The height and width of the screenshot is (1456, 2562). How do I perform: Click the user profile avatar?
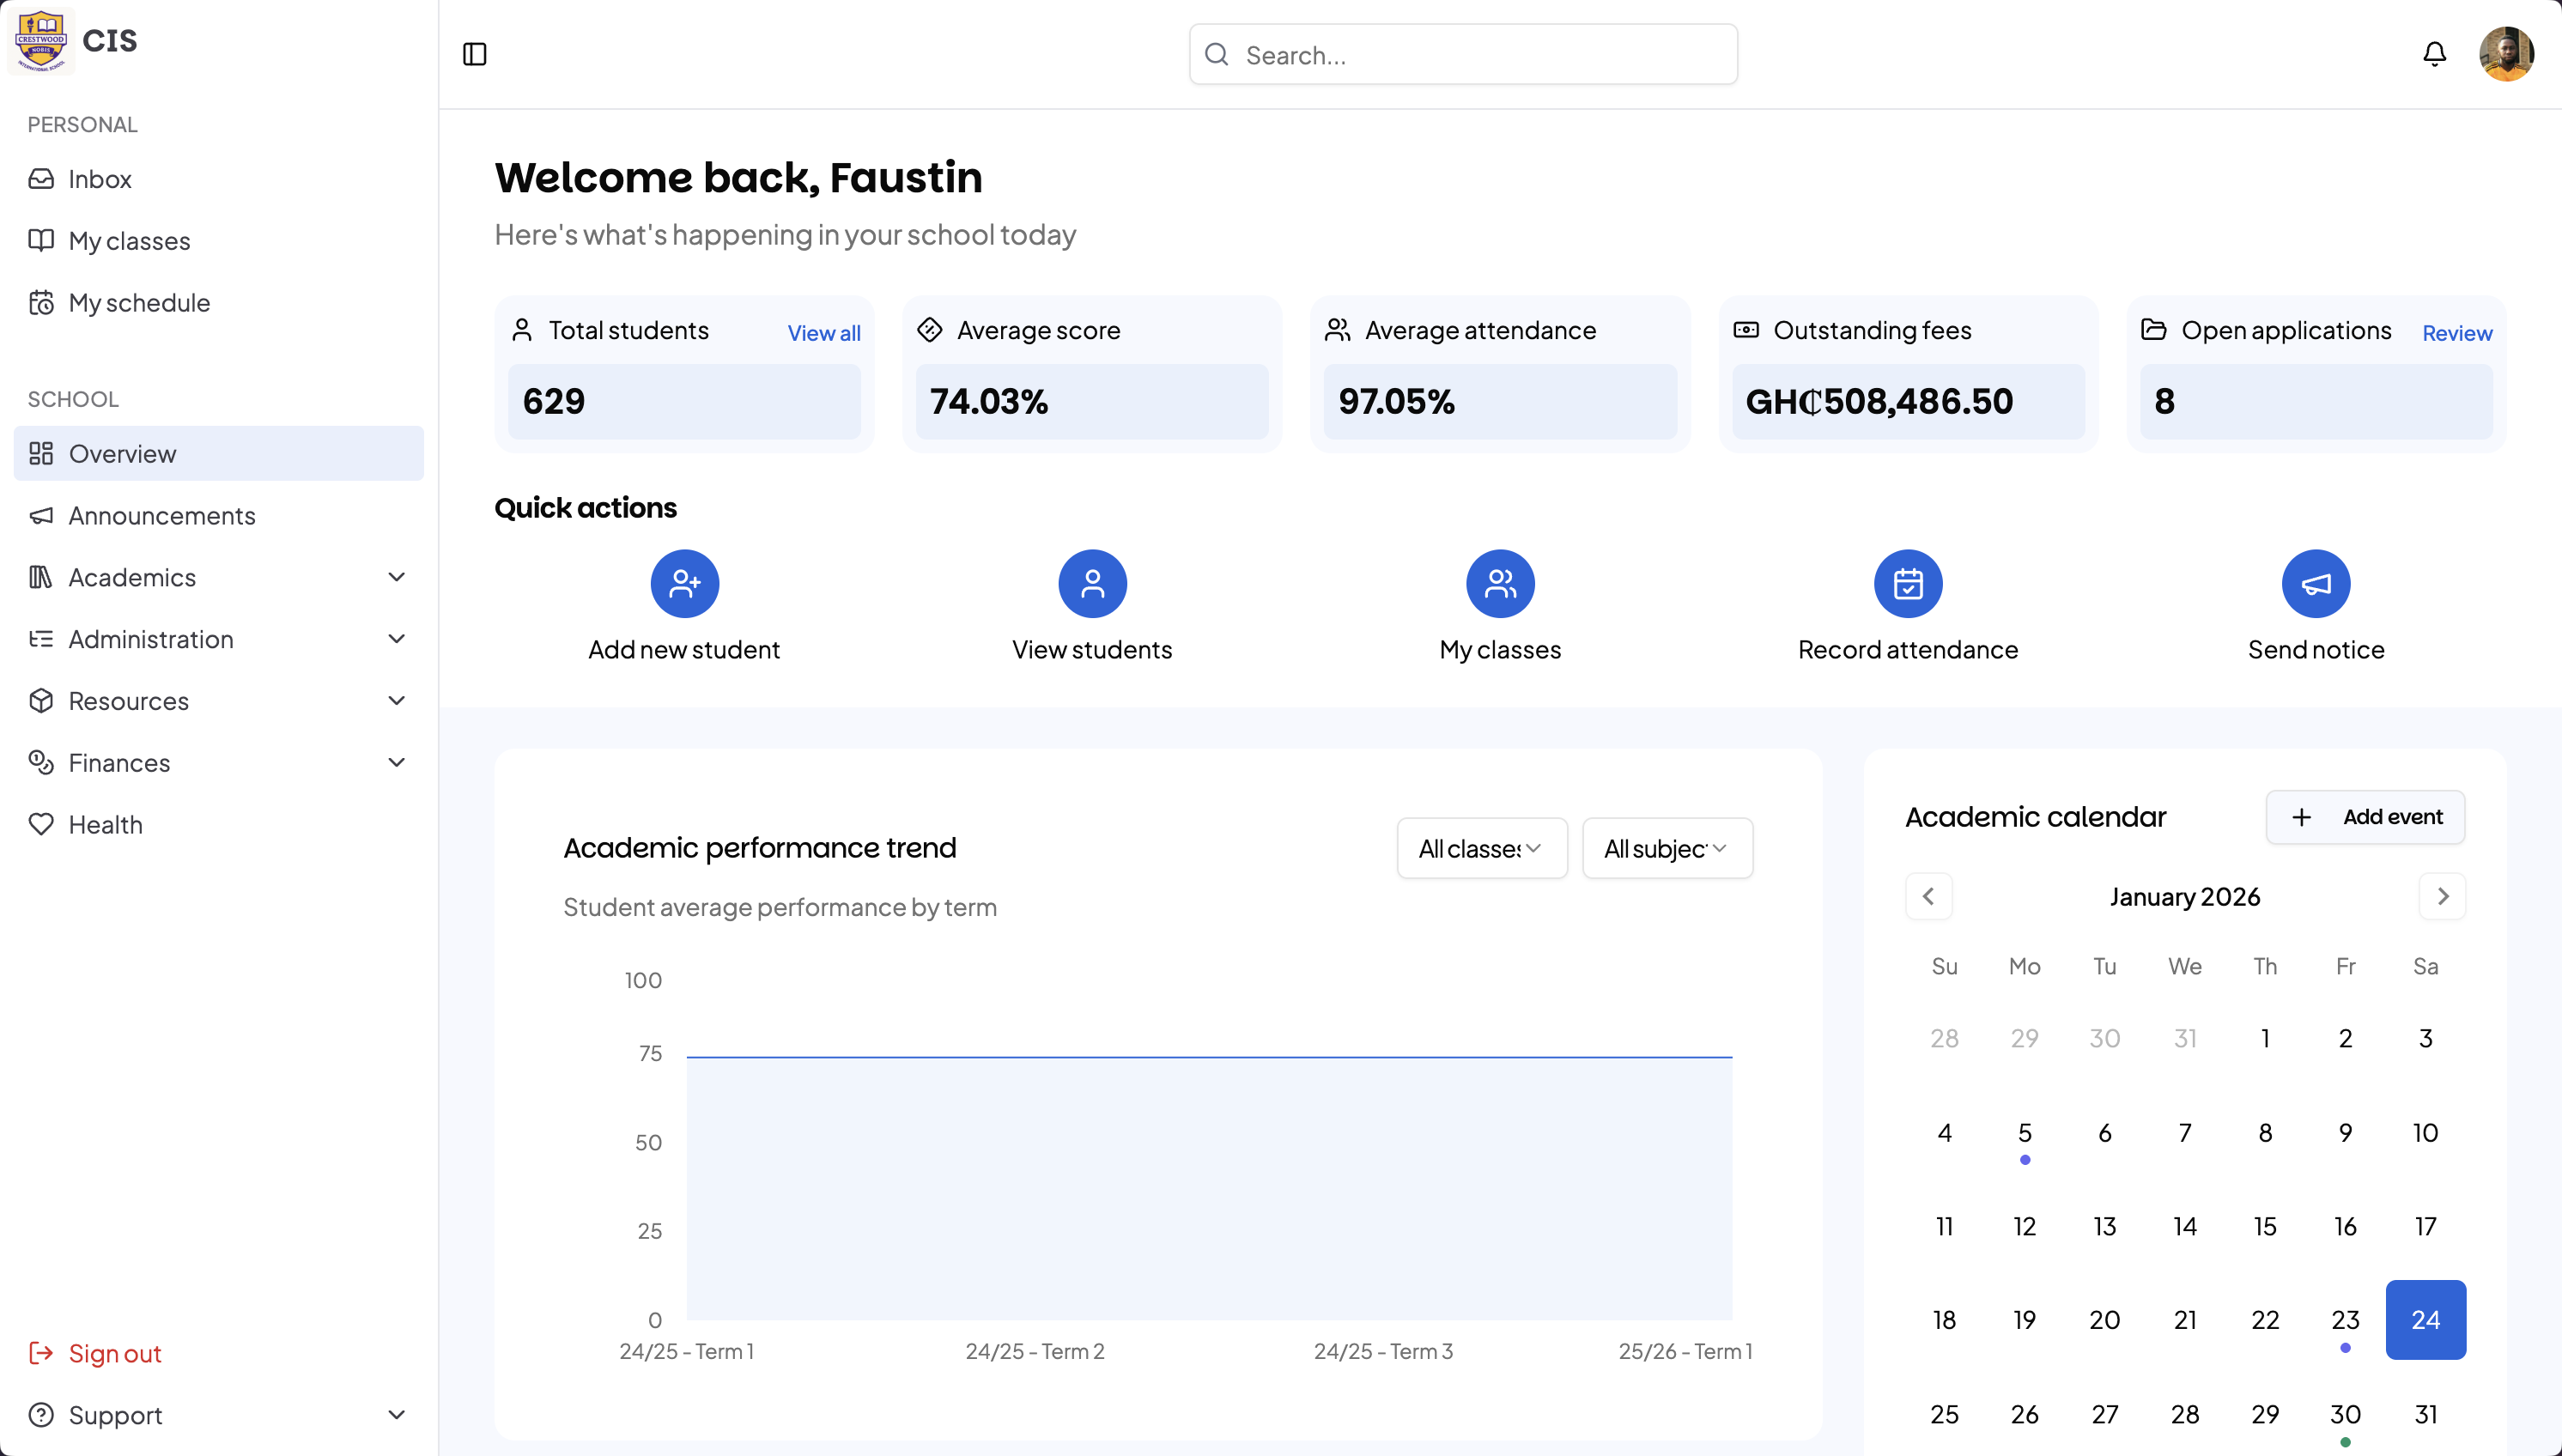click(2505, 54)
